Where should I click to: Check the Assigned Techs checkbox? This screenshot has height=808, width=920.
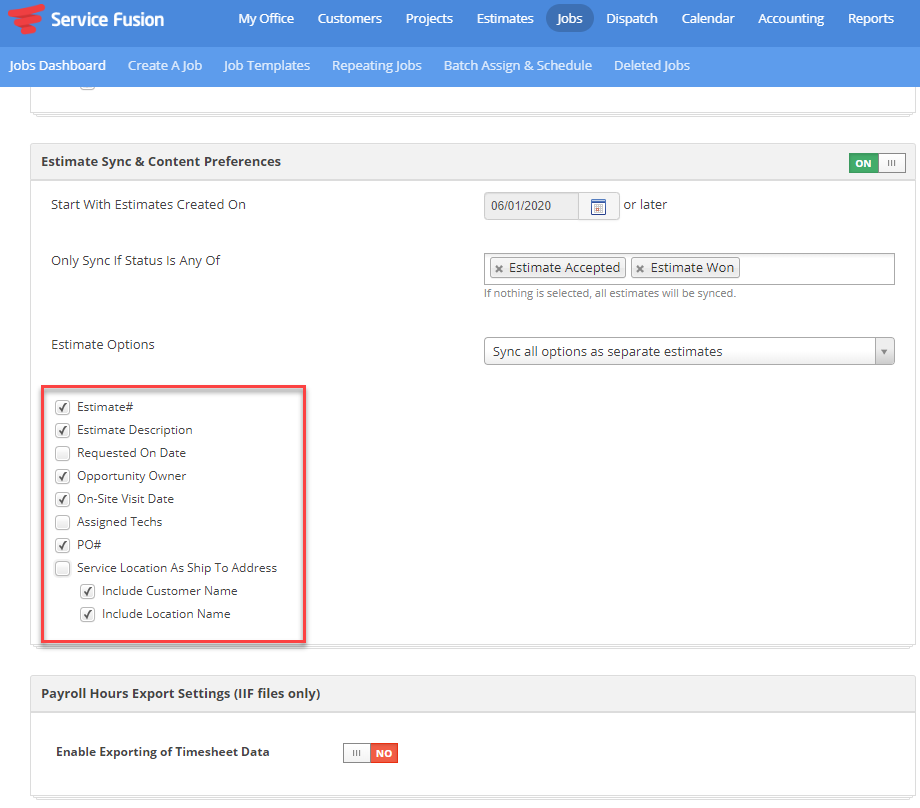pos(62,522)
